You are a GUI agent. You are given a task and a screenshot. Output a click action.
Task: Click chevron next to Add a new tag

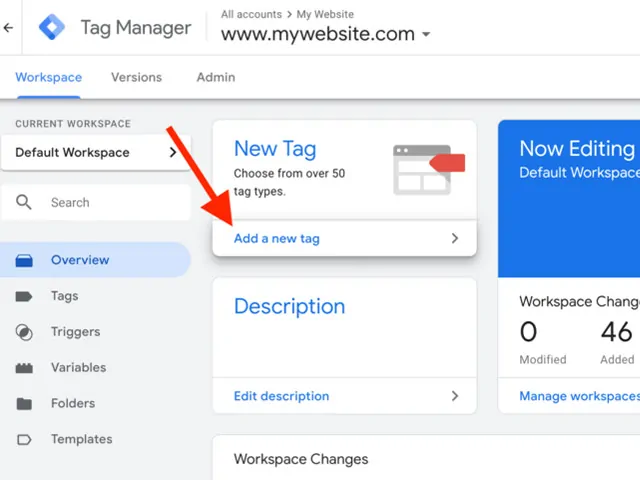coord(455,239)
